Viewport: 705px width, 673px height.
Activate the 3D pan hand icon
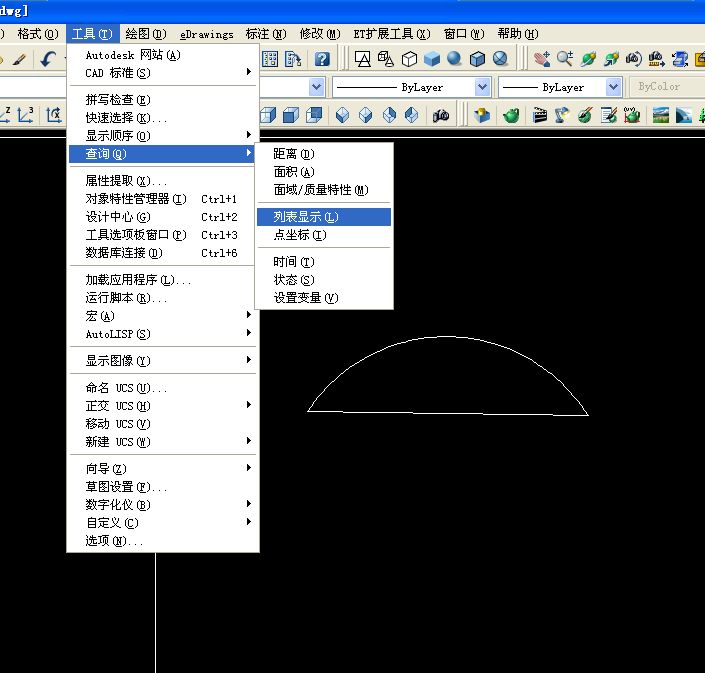point(542,59)
